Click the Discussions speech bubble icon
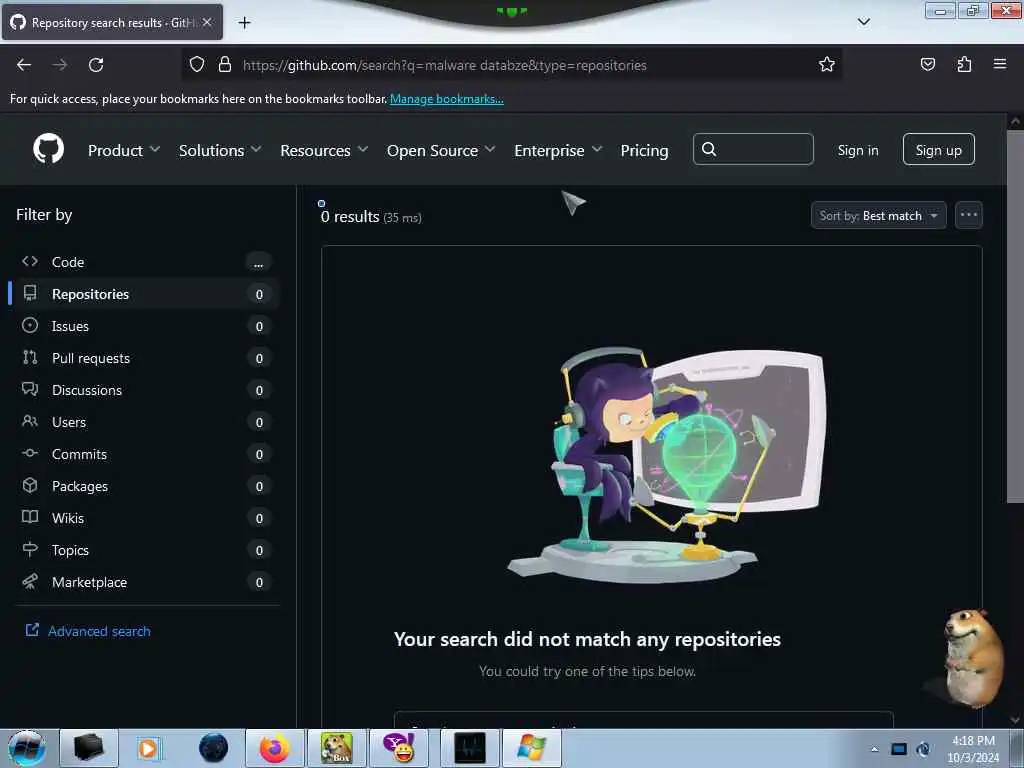 pyautogui.click(x=30, y=389)
